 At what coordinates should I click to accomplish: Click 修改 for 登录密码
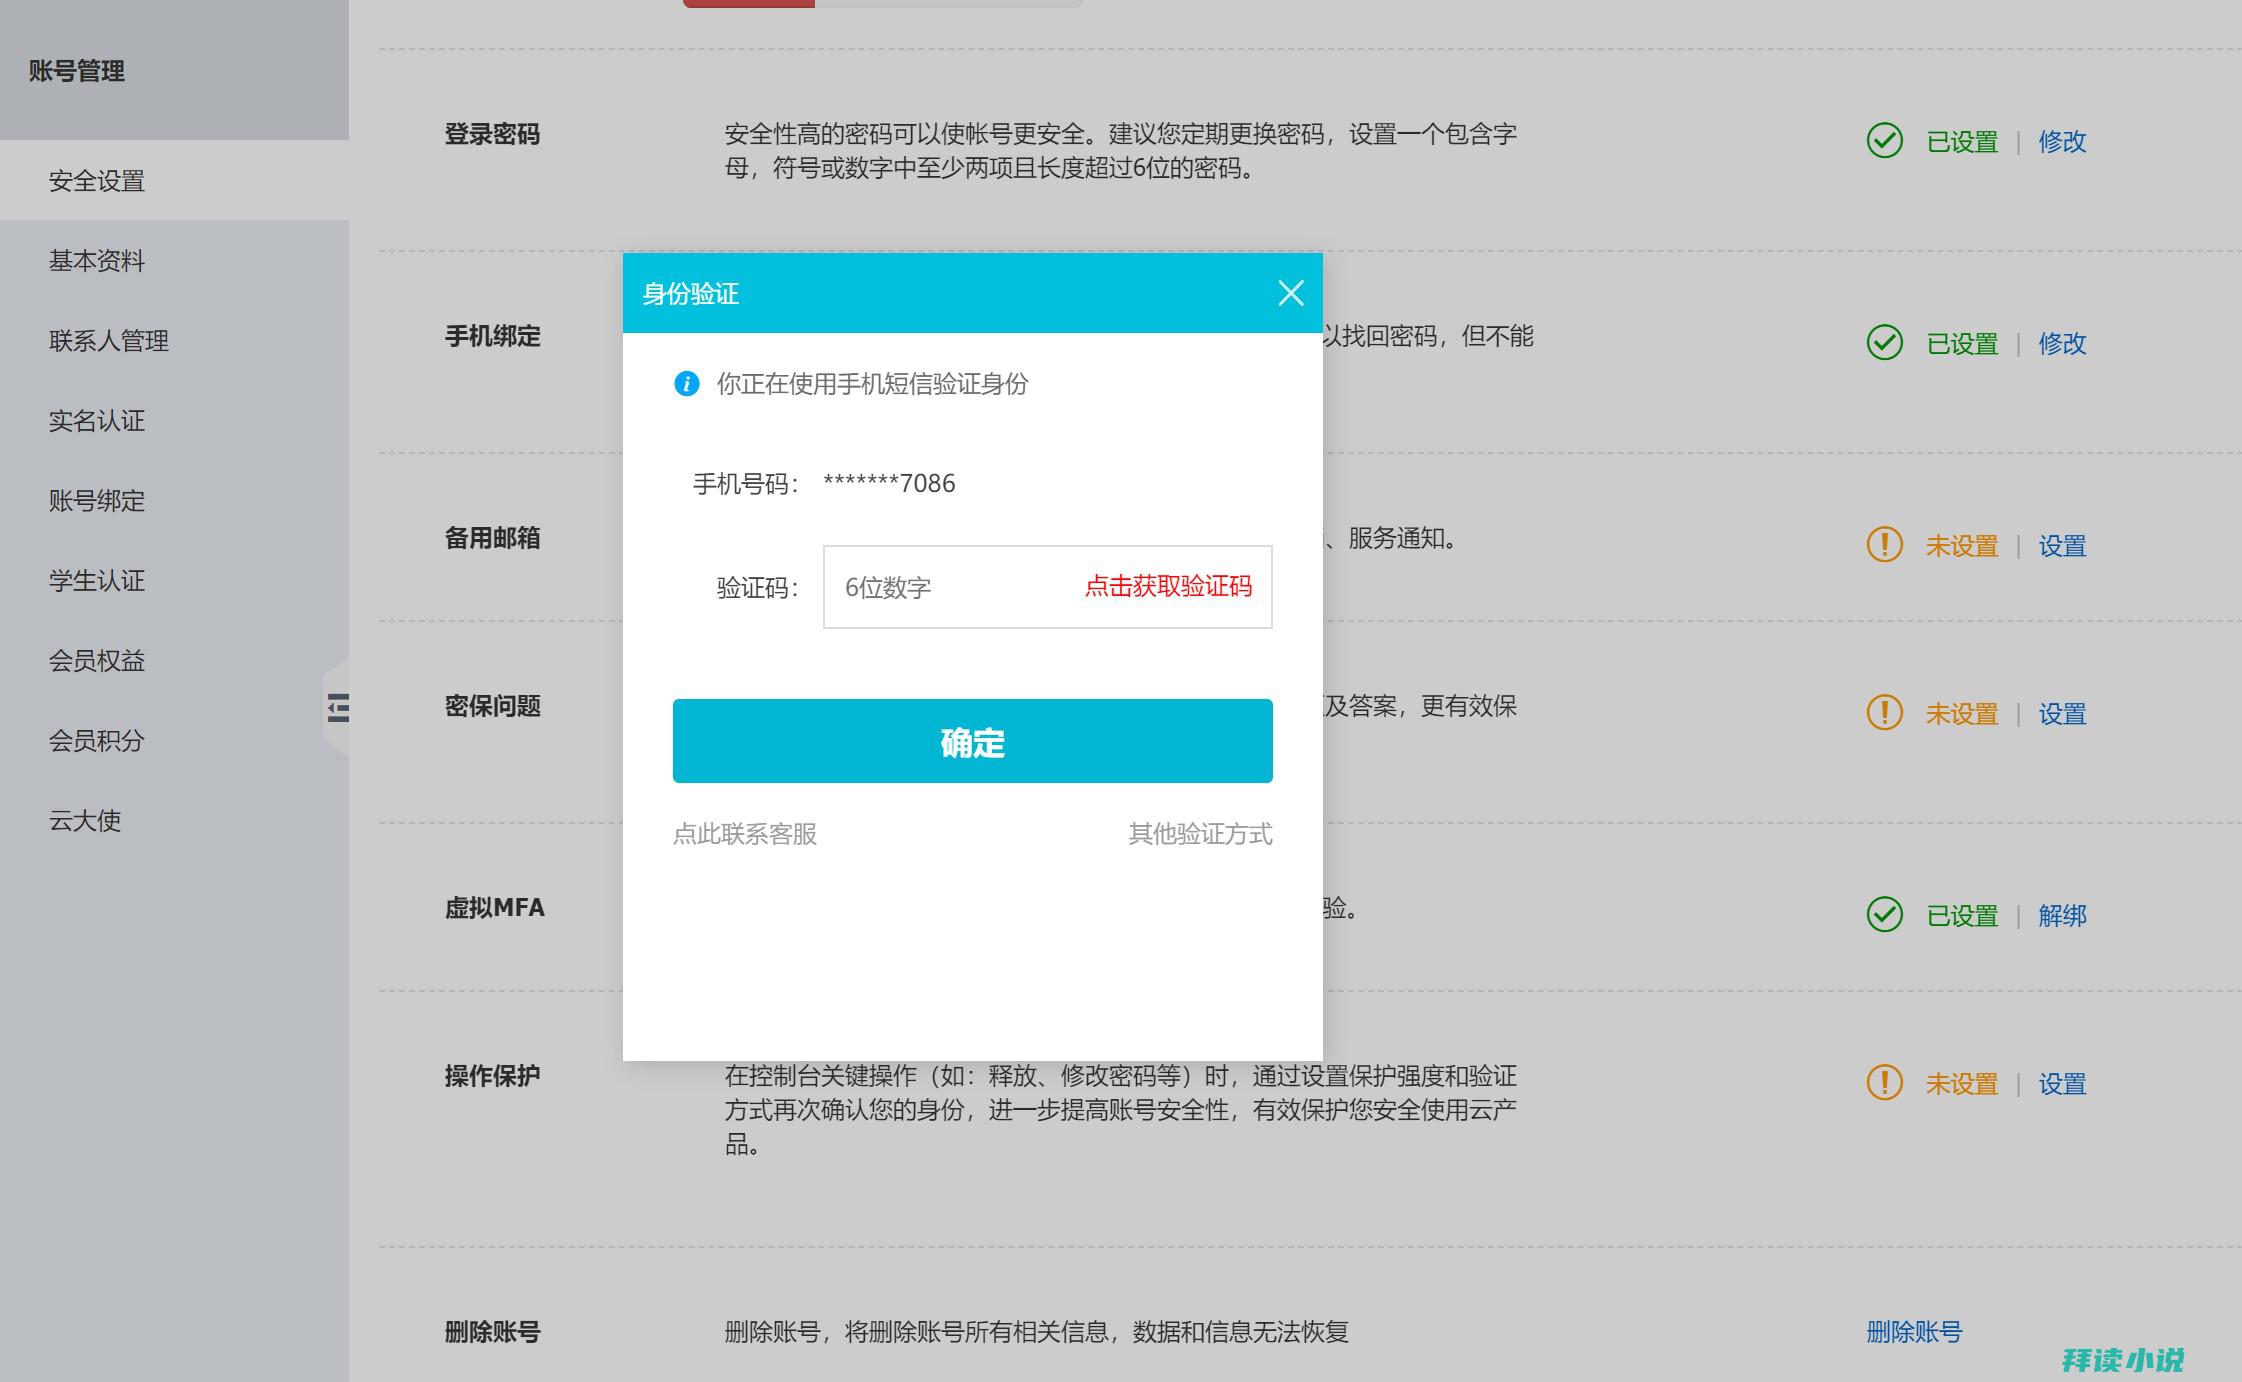(2062, 142)
